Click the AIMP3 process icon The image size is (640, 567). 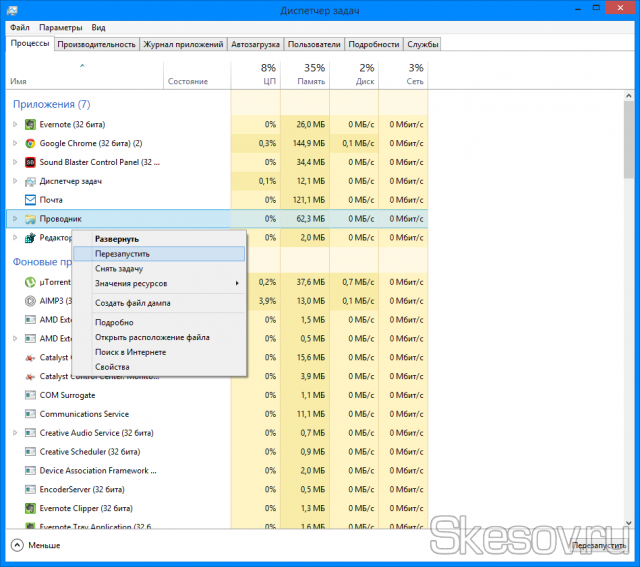[30, 301]
